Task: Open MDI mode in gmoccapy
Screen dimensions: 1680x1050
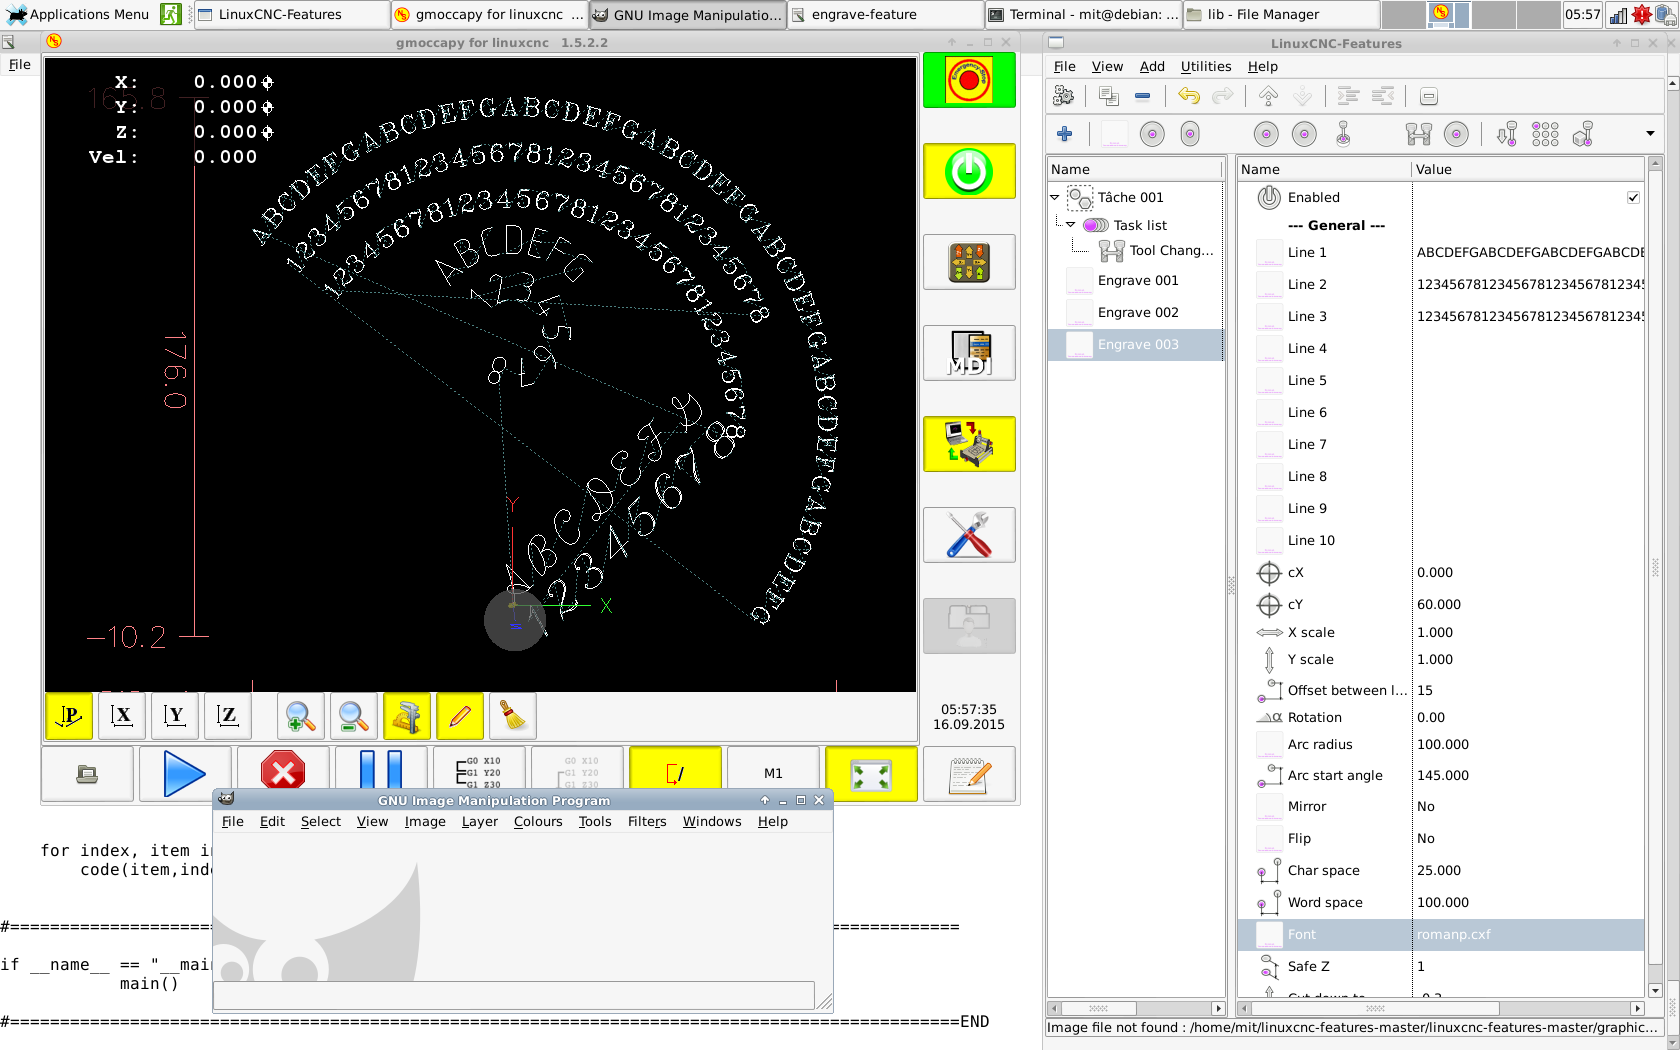Action: 969,353
